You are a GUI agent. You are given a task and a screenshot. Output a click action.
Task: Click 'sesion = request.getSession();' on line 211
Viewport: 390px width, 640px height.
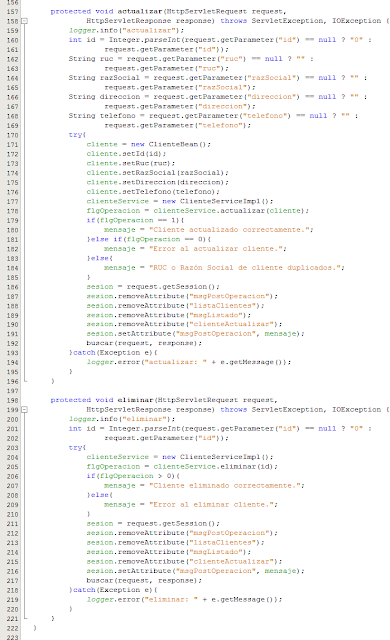coord(153,524)
